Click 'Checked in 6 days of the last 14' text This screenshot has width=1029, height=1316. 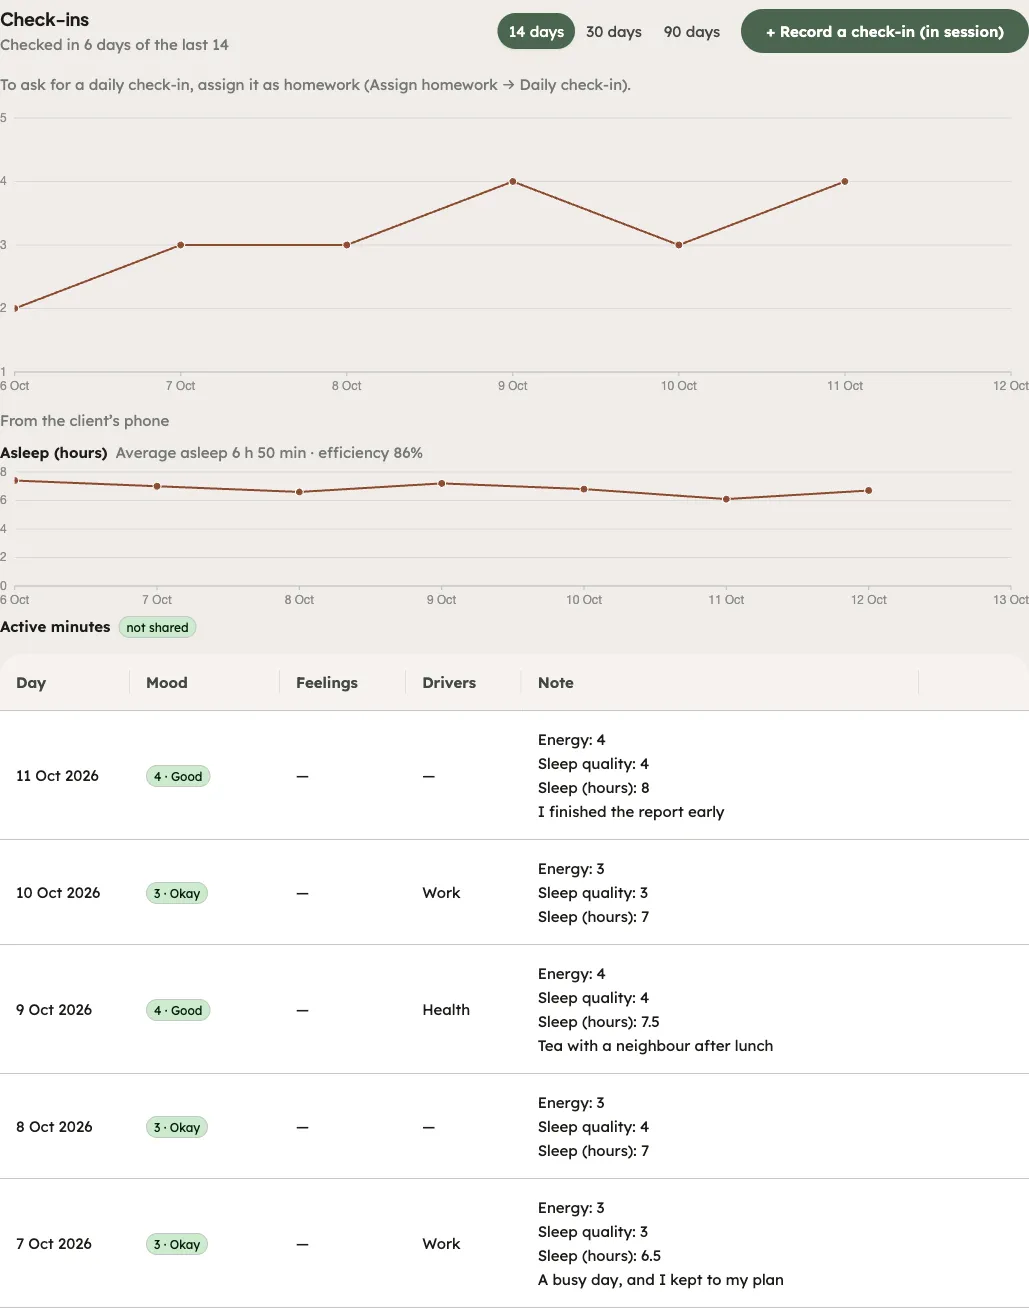click(x=114, y=45)
